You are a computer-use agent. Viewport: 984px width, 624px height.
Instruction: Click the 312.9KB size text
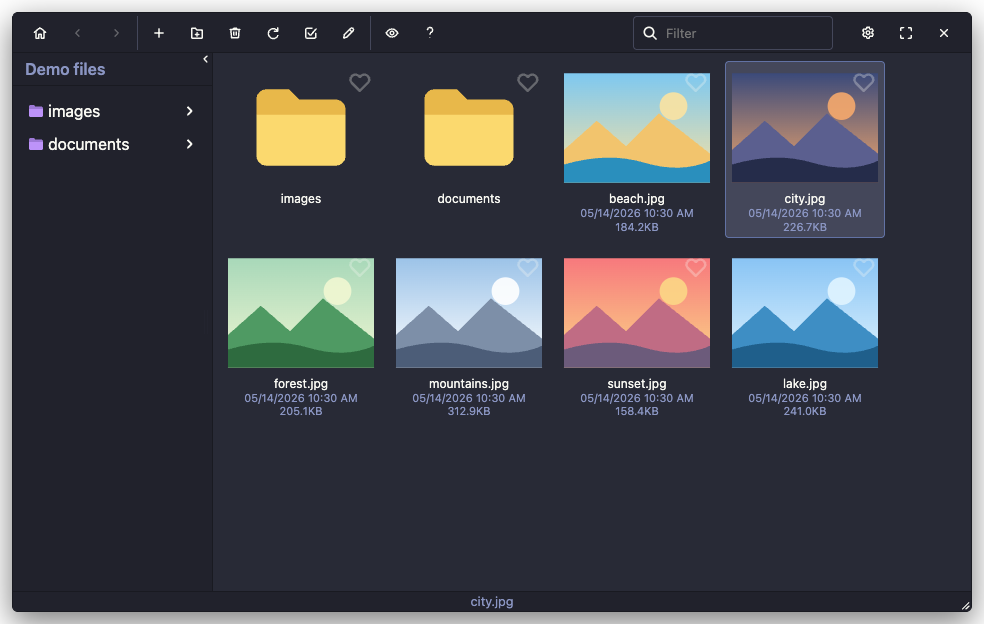469,411
